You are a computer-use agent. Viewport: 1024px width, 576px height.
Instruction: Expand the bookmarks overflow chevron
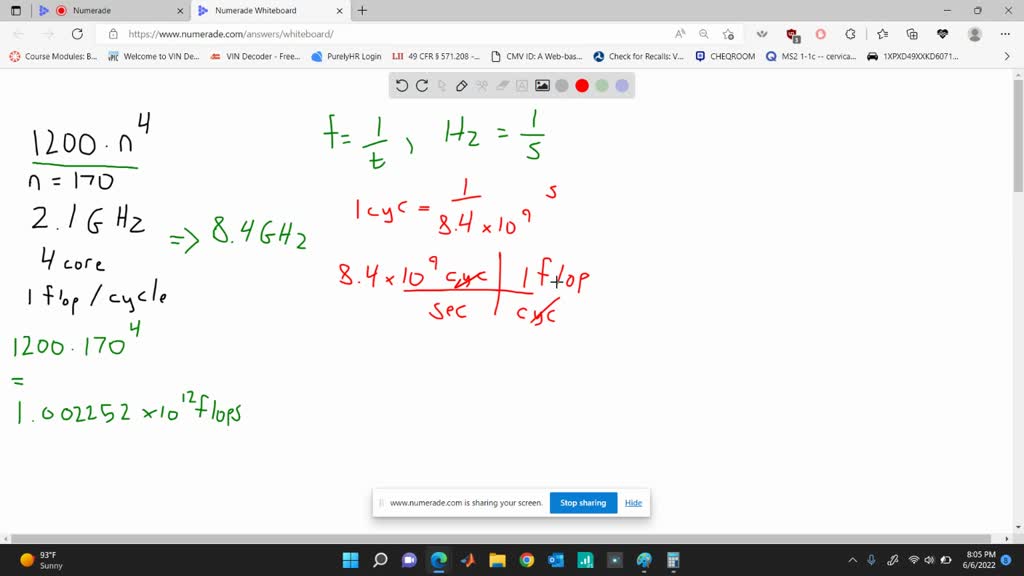1007,57
